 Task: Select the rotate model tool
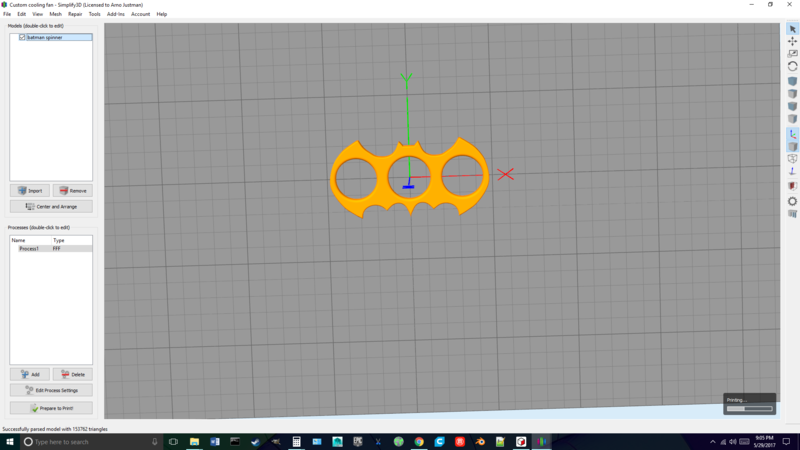[x=792, y=66]
